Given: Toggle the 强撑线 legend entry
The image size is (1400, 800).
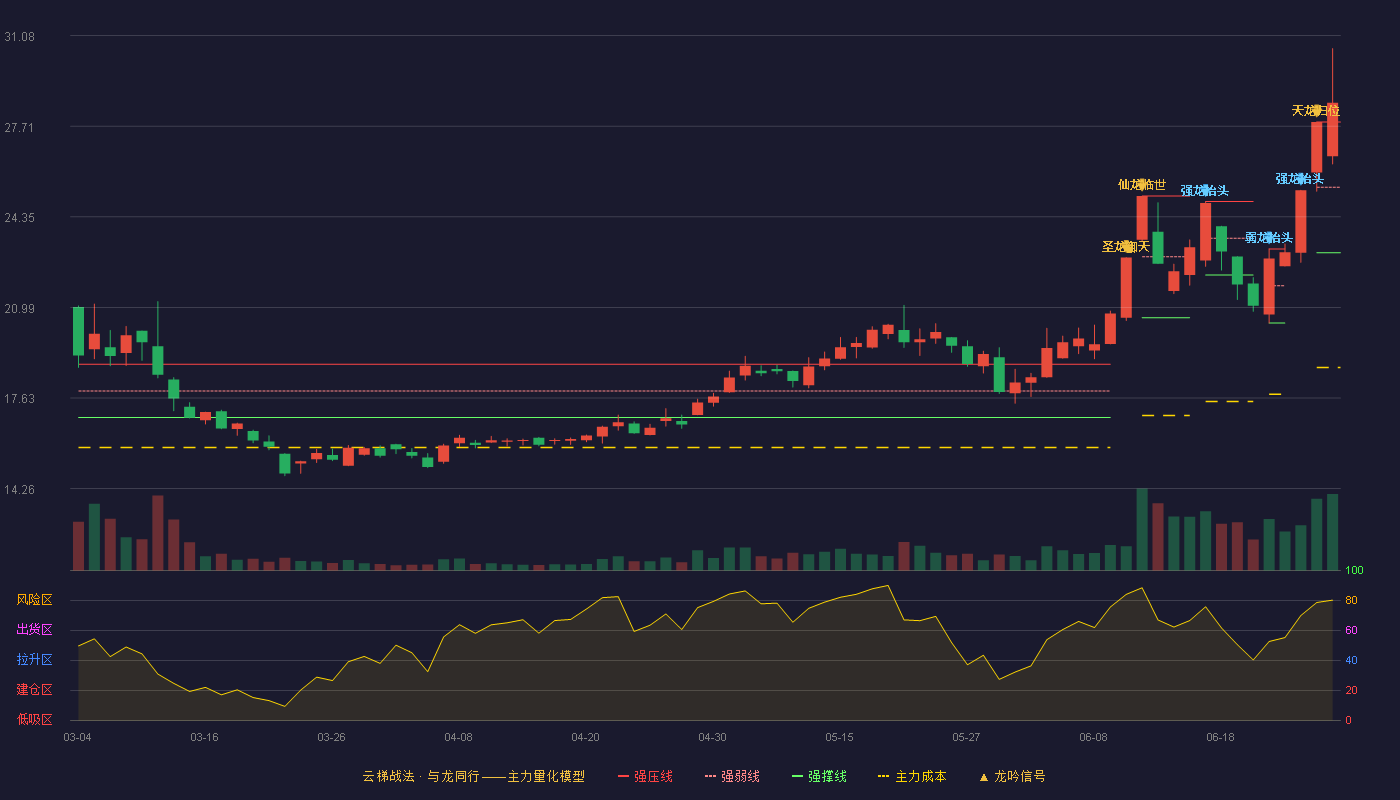Looking at the screenshot, I should tap(819, 776).
